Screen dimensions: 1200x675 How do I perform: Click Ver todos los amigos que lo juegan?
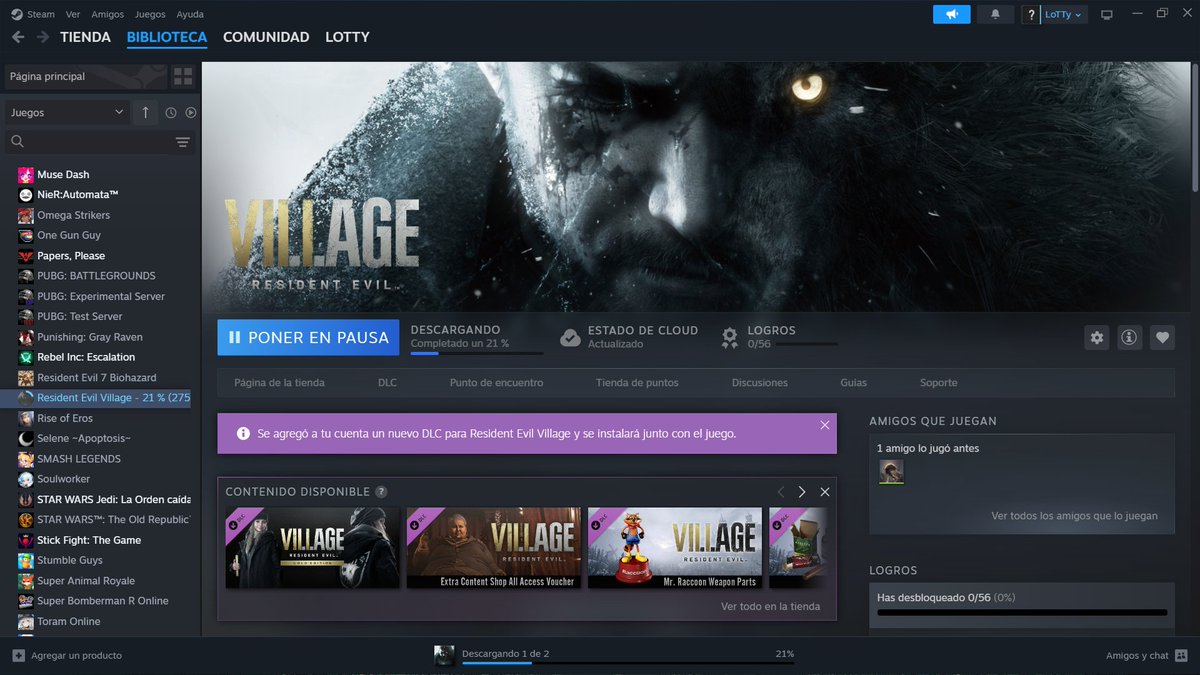[x=1074, y=516]
